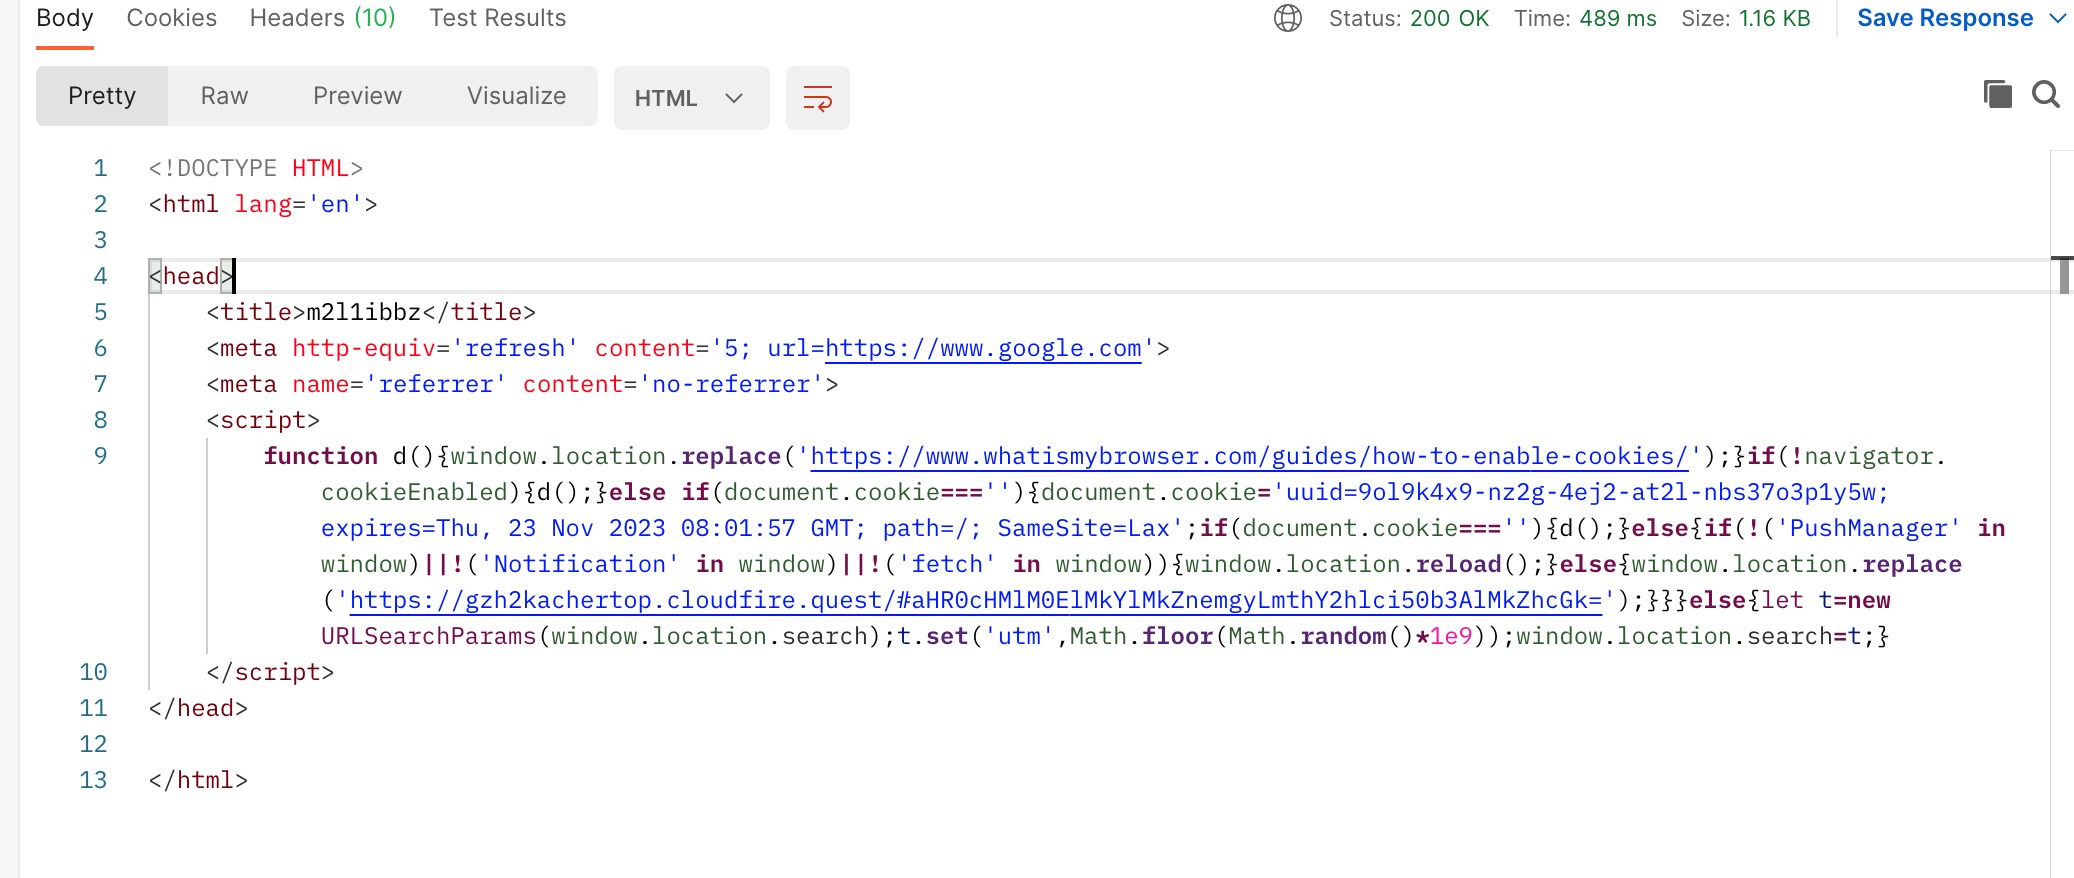2074x878 pixels.
Task: Click the Time: 489 ms text
Action: click(1585, 18)
